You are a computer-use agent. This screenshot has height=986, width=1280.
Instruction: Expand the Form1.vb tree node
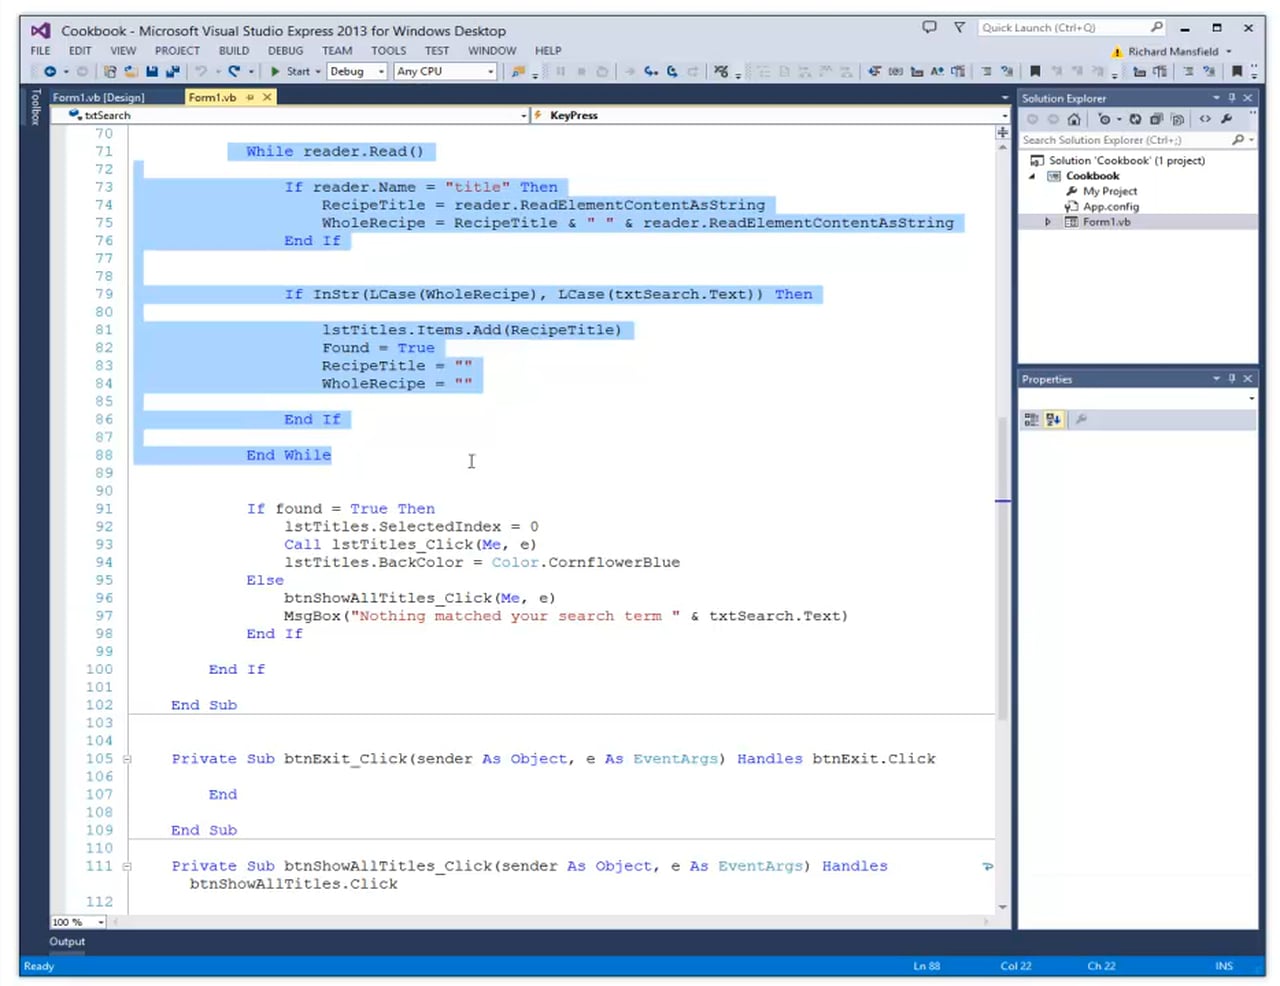[1048, 222]
